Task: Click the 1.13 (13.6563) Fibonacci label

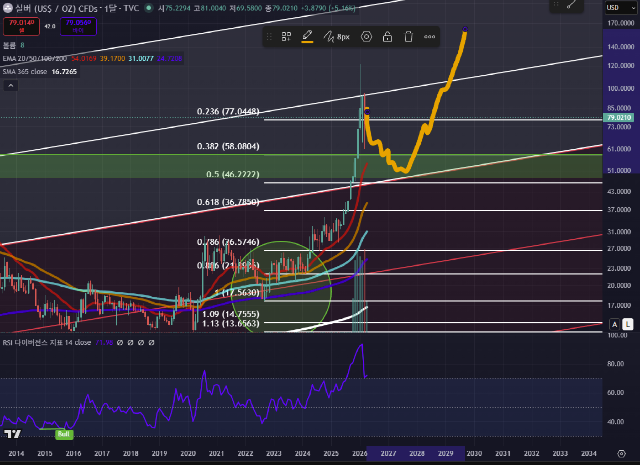Action: pos(231,323)
